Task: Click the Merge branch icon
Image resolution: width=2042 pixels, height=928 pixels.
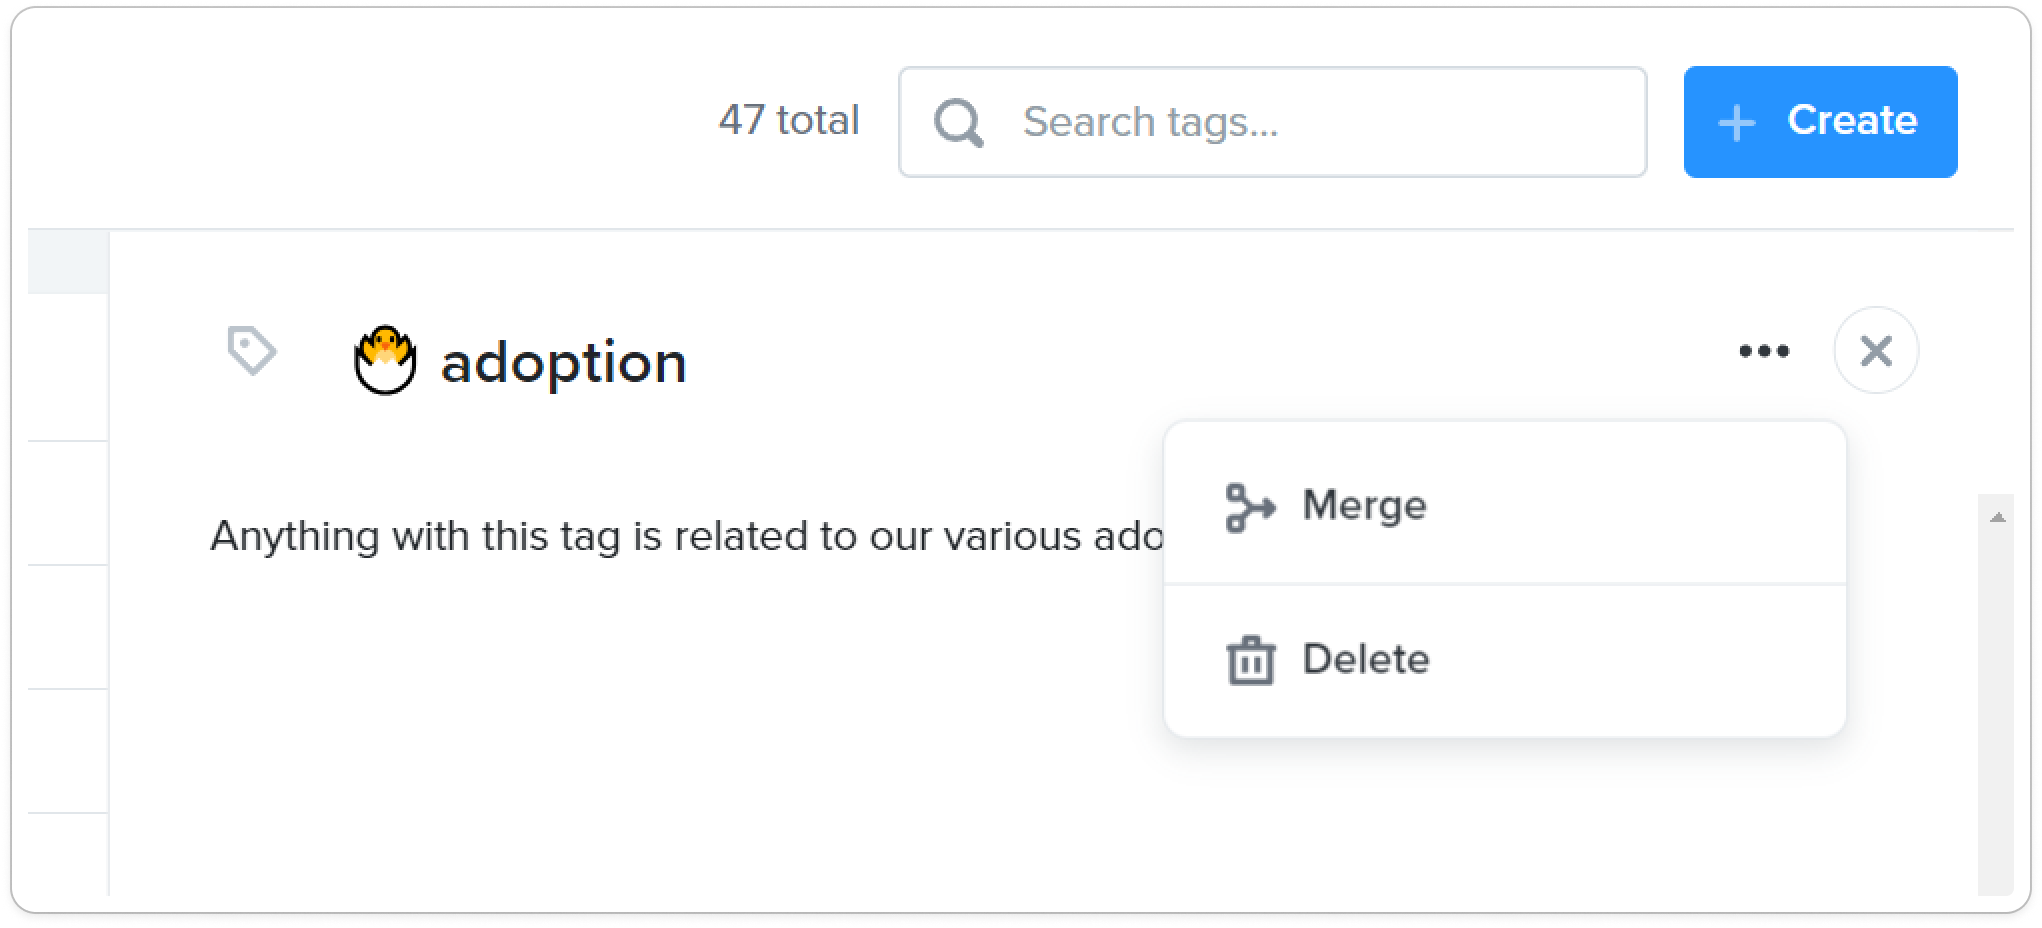Action: click(x=1250, y=507)
